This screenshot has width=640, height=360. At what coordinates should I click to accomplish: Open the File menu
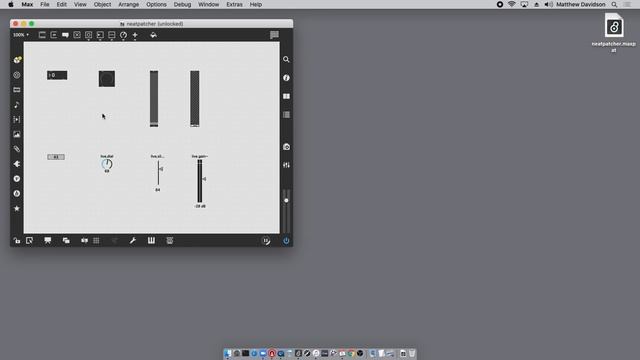click(x=45, y=4)
